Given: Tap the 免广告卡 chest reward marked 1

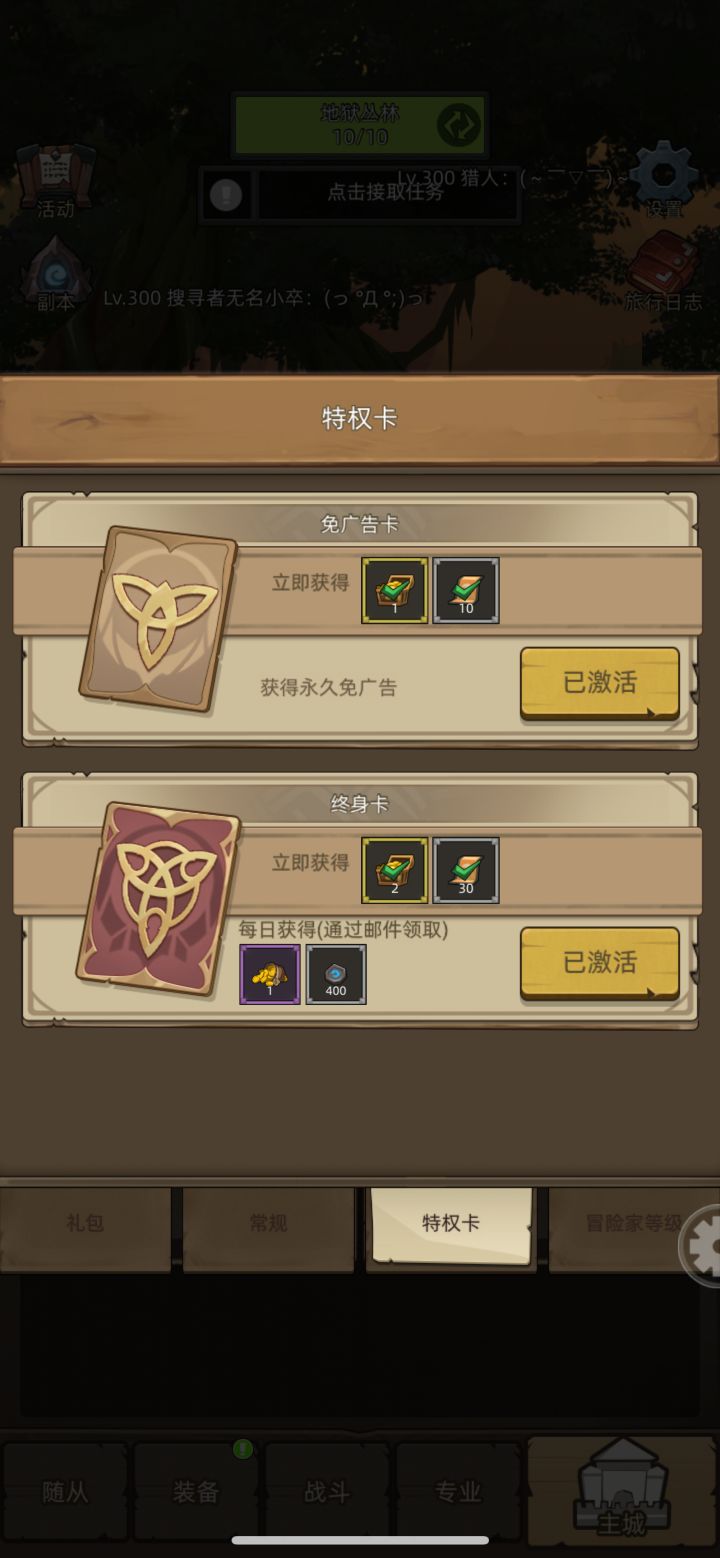Looking at the screenshot, I should 395,591.
